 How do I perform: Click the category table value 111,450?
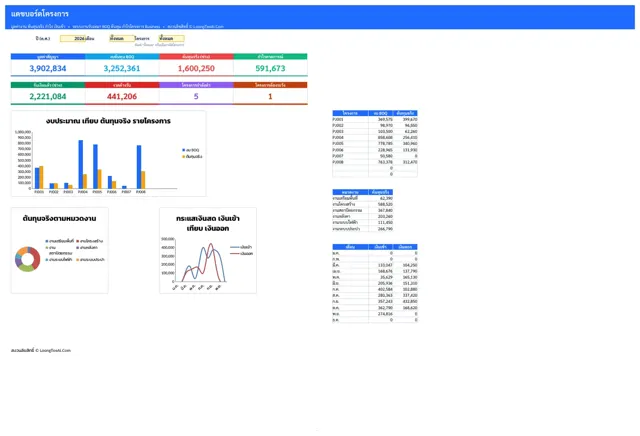coord(385,222)
